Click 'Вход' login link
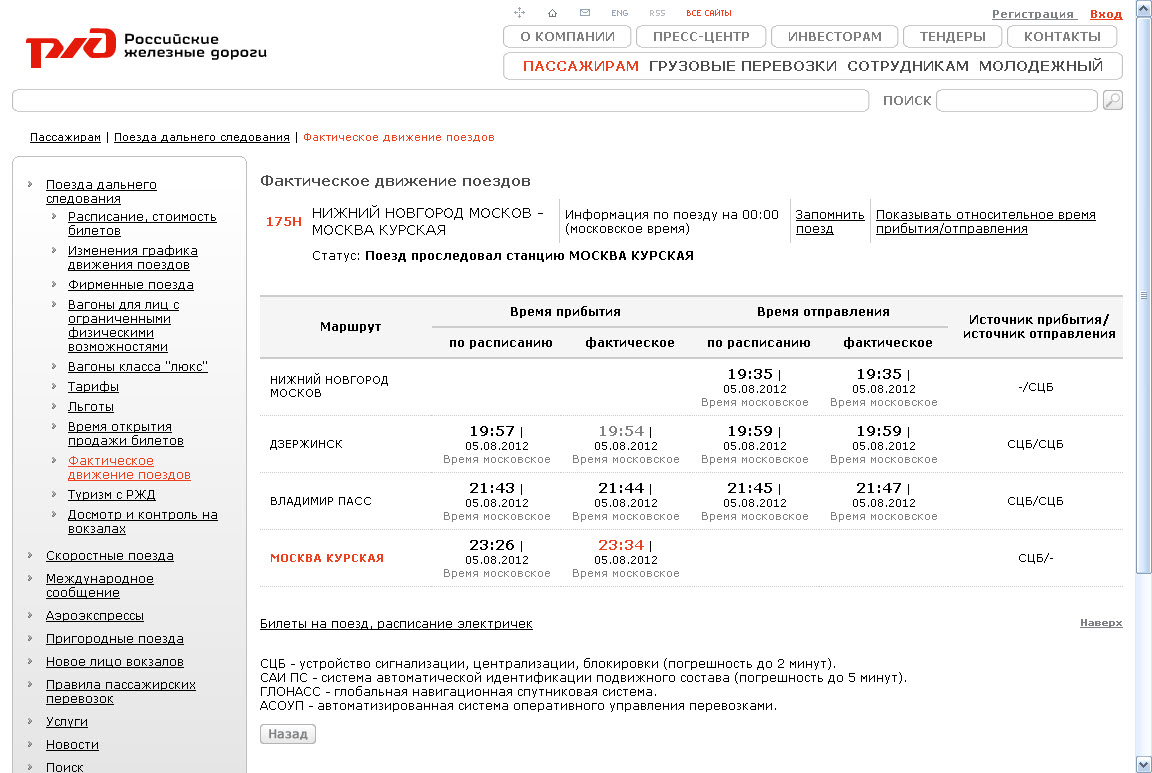The image size is (1152, 773). click(1106, 14)
